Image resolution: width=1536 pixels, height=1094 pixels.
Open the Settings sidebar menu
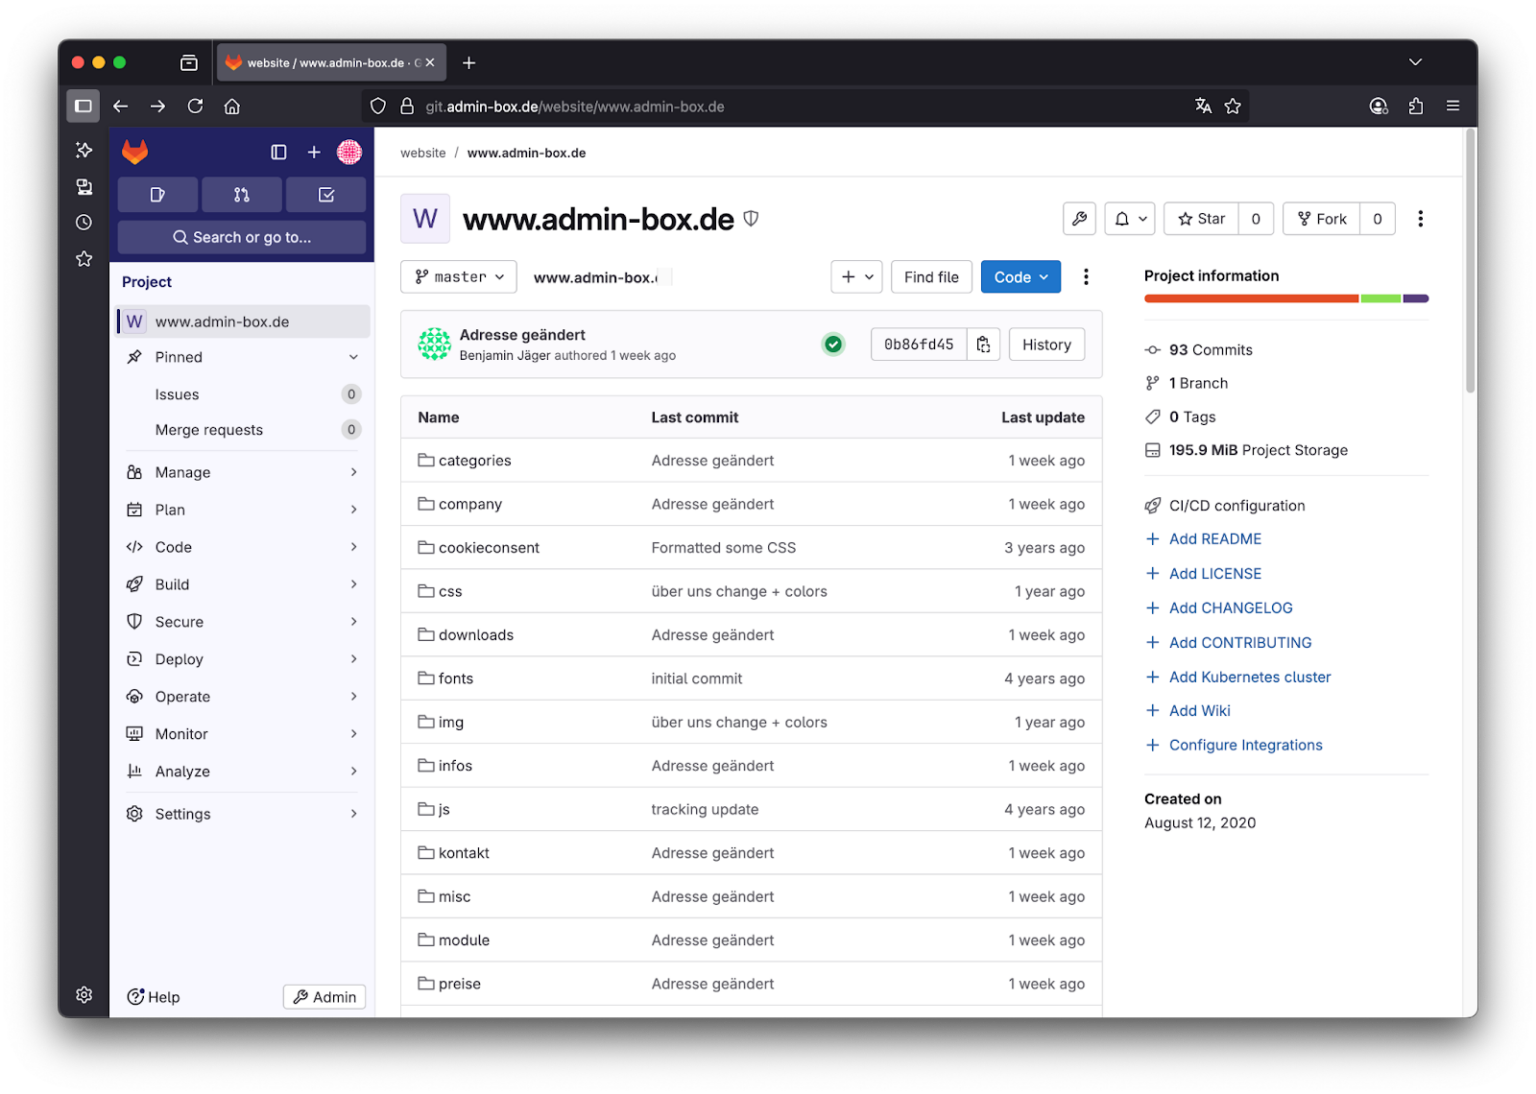(x=243, y=814)
